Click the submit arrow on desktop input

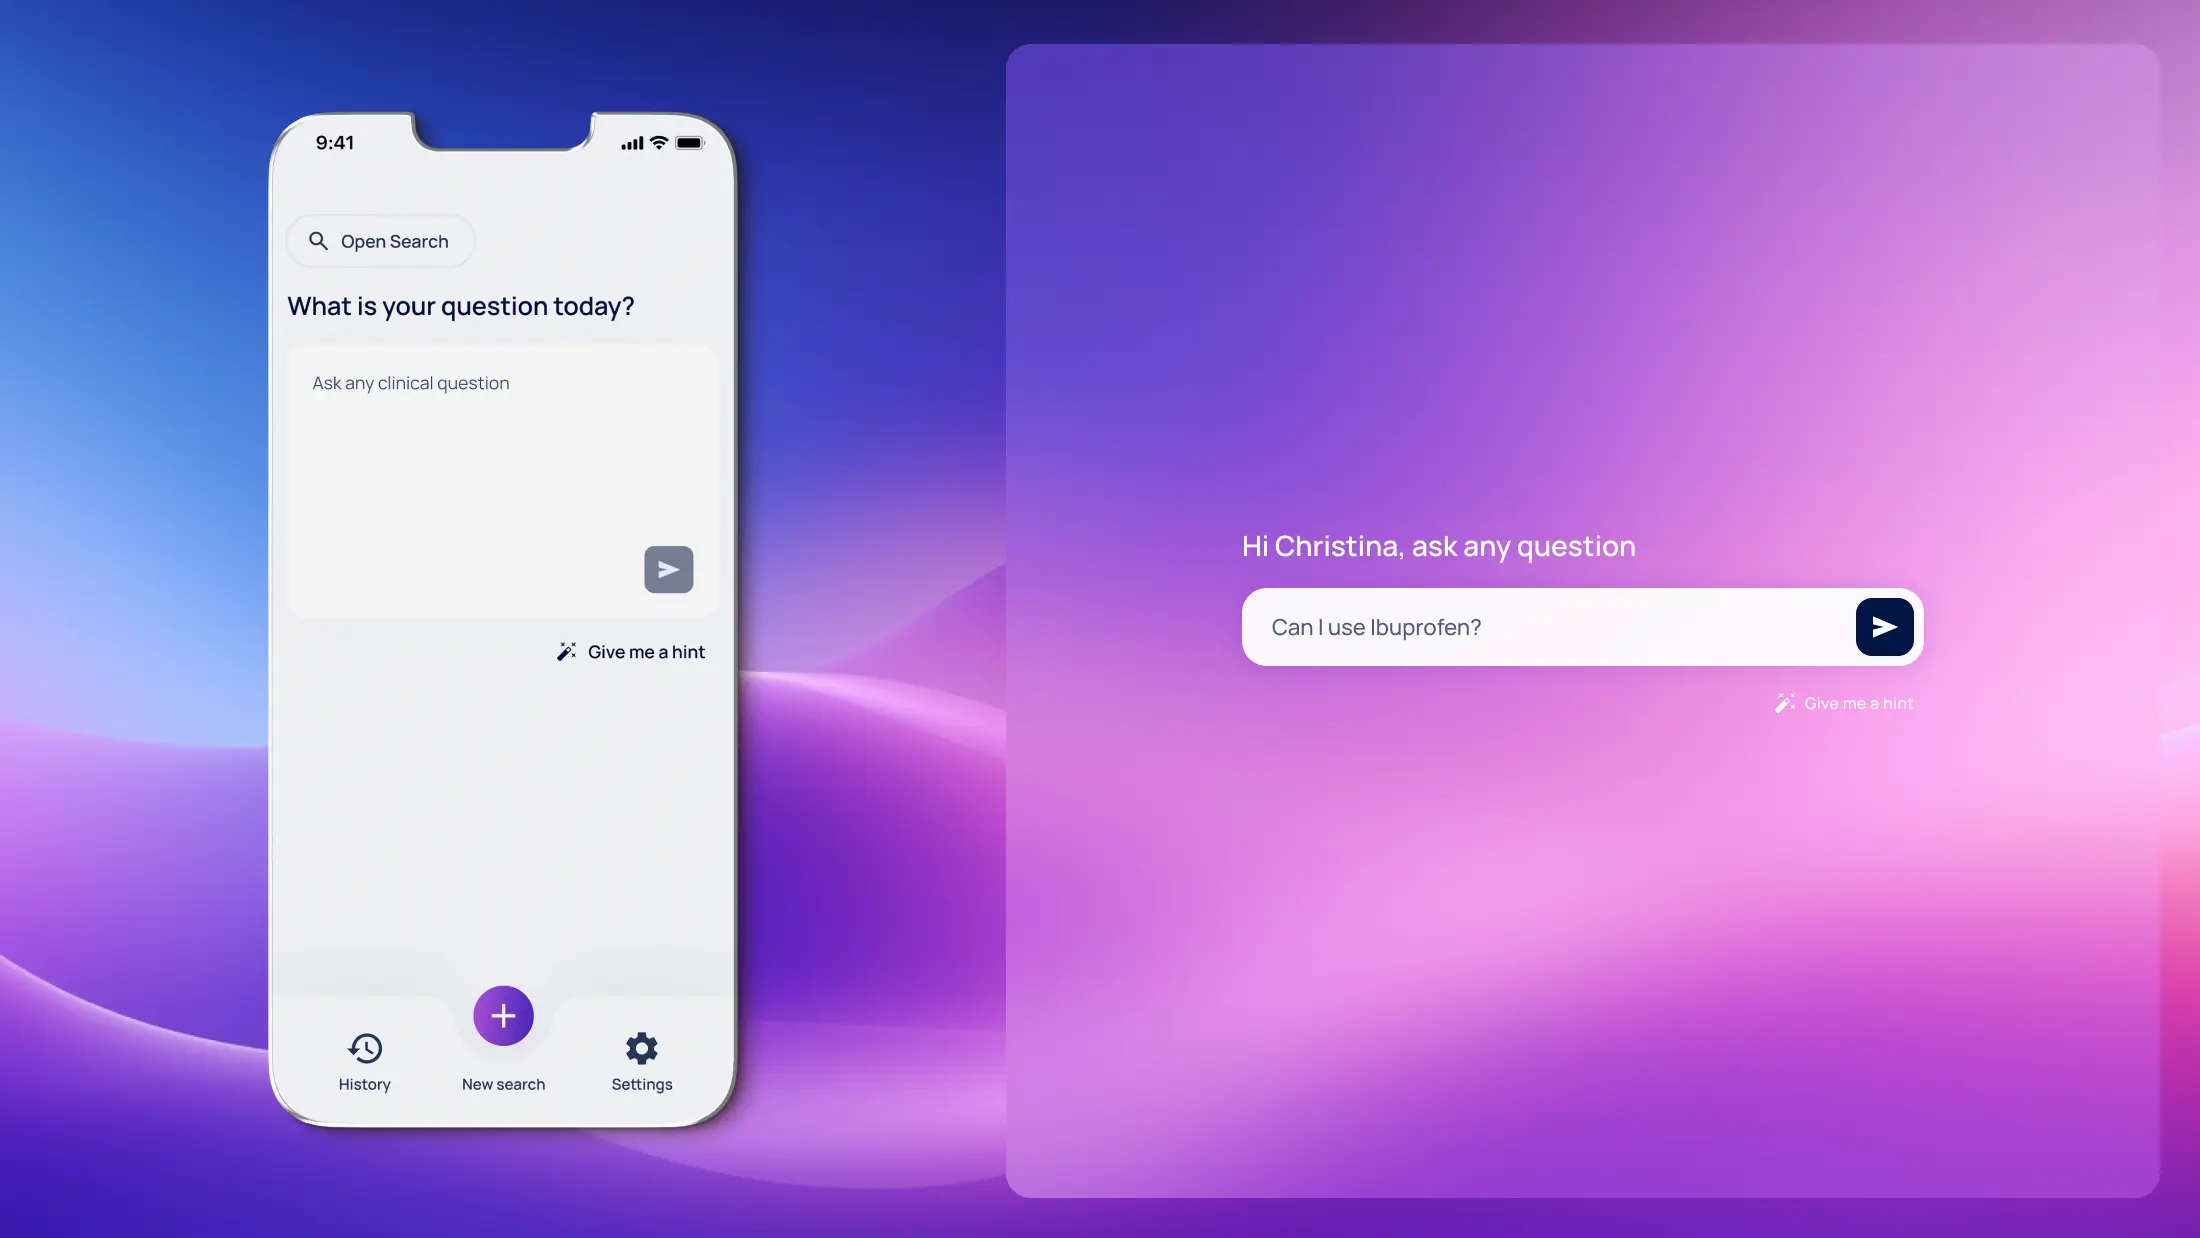click(1884, 626)
